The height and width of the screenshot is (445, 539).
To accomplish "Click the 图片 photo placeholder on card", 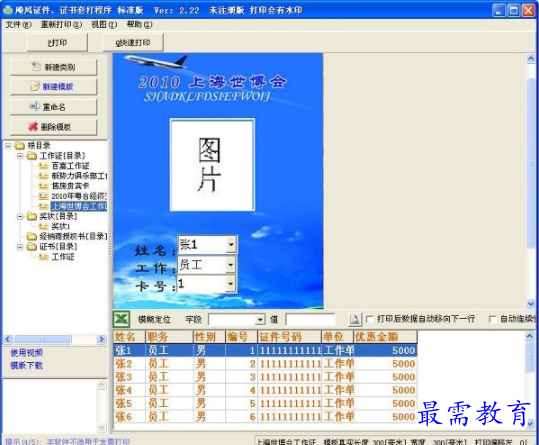I will pos(212,165).
